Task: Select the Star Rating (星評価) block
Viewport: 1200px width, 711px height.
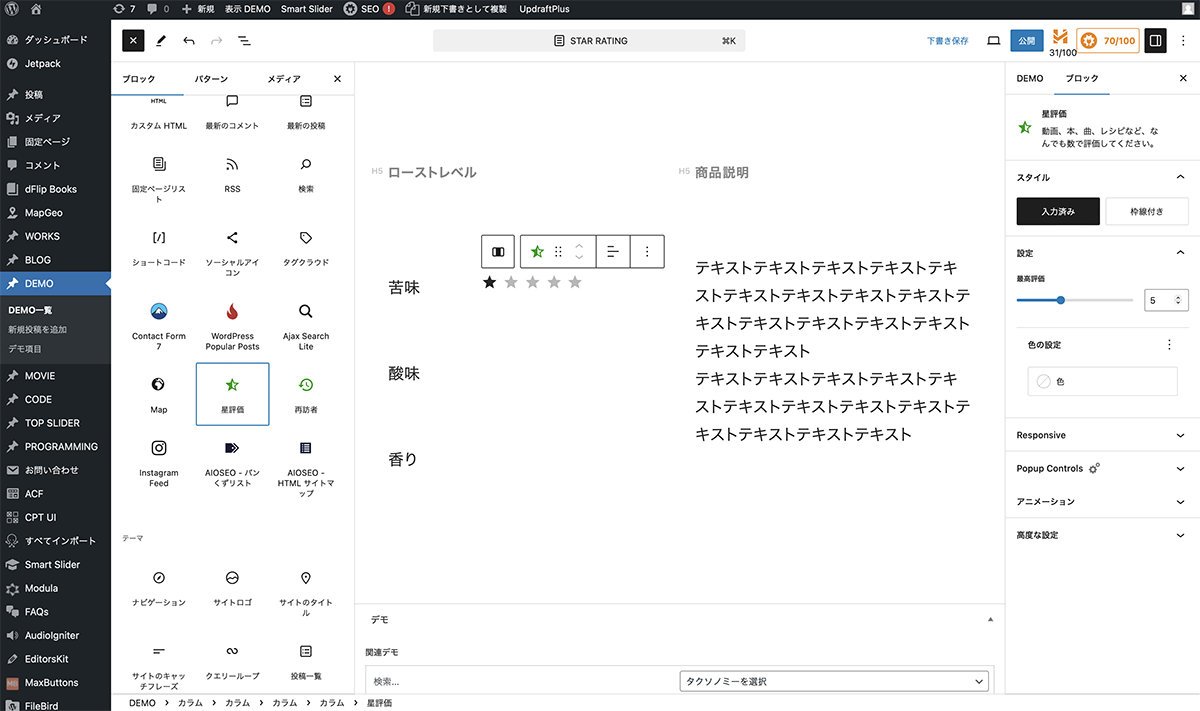Action: pos(232,393)
